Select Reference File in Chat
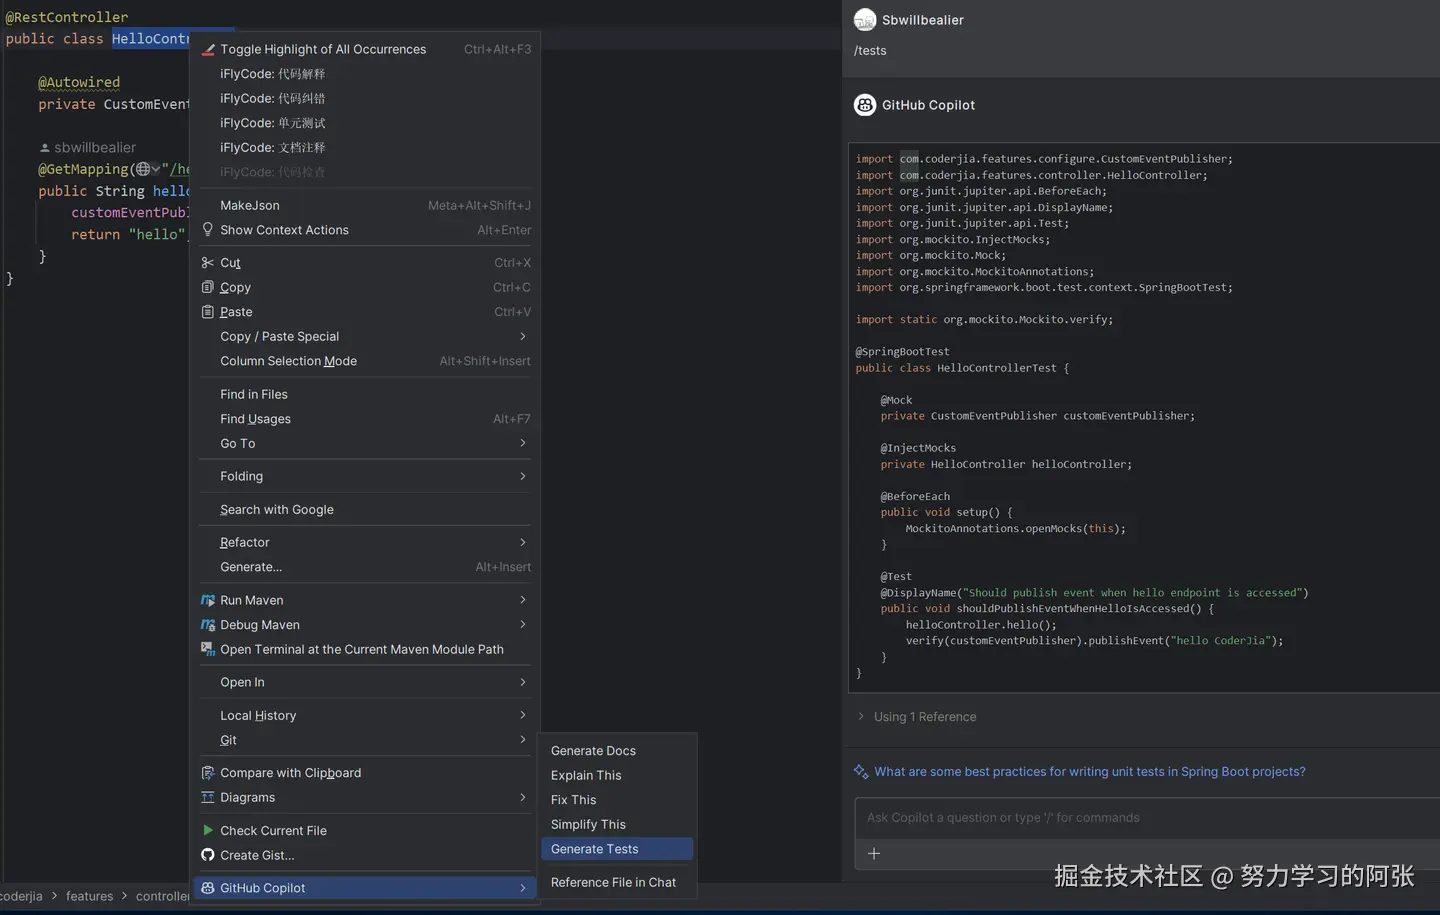 click(x=617, y=882)
